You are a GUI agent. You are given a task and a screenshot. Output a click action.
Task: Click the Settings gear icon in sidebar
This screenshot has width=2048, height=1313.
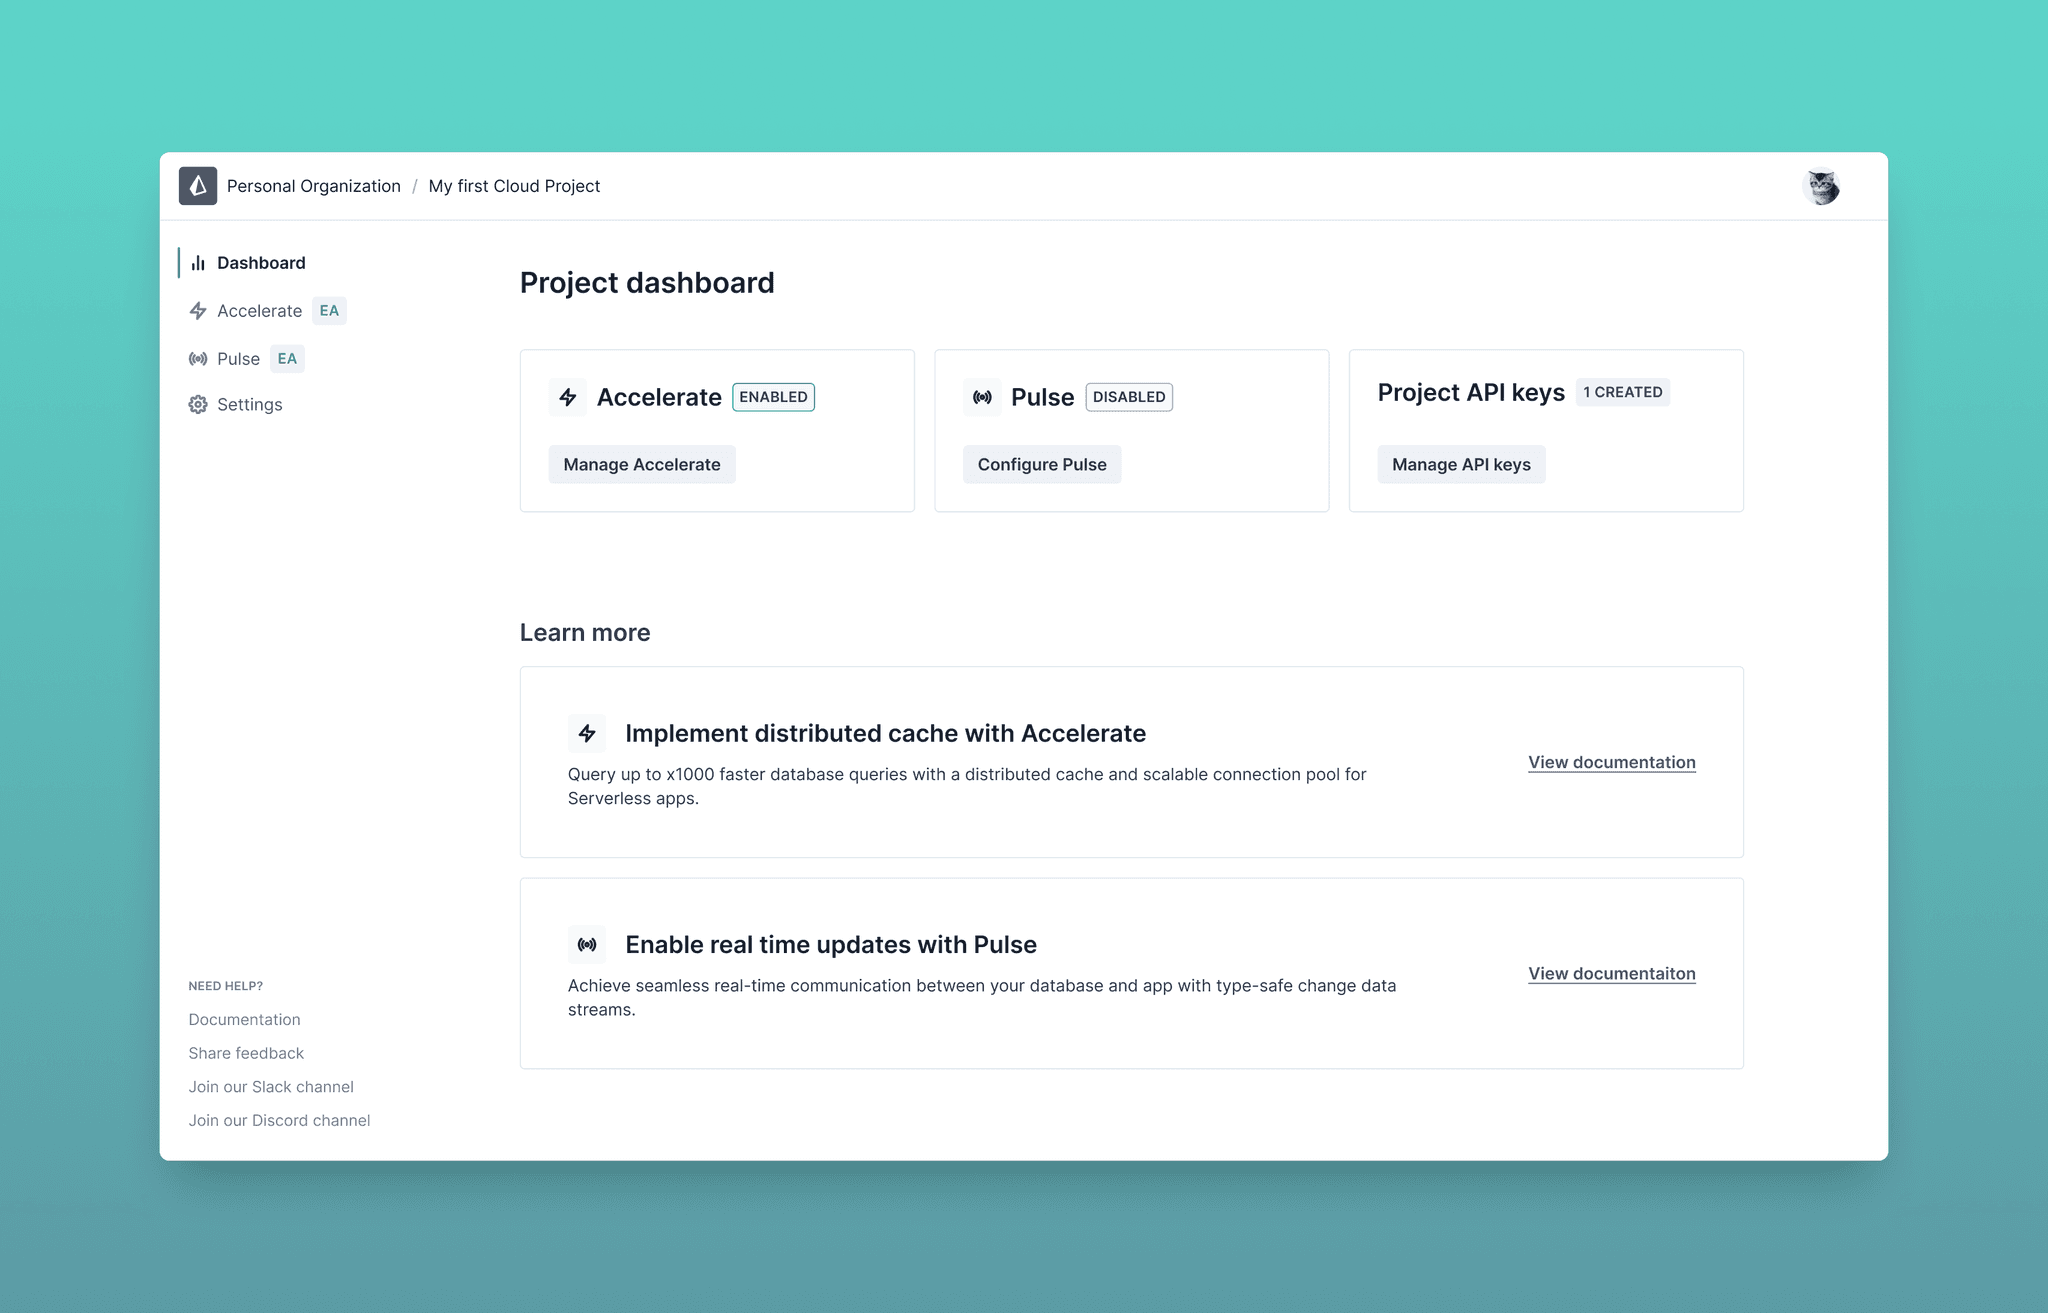(198, 405)
